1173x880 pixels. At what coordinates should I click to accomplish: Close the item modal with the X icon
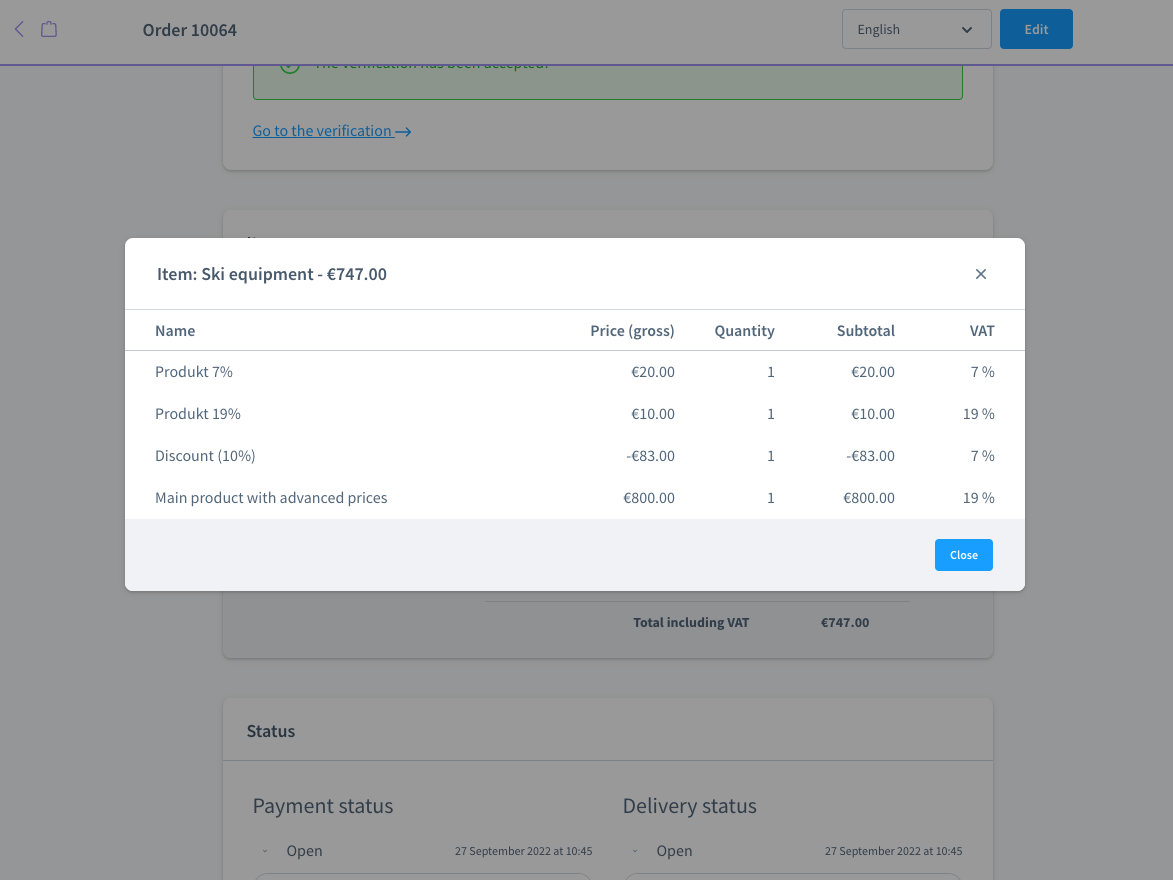[x=981, y=274]
